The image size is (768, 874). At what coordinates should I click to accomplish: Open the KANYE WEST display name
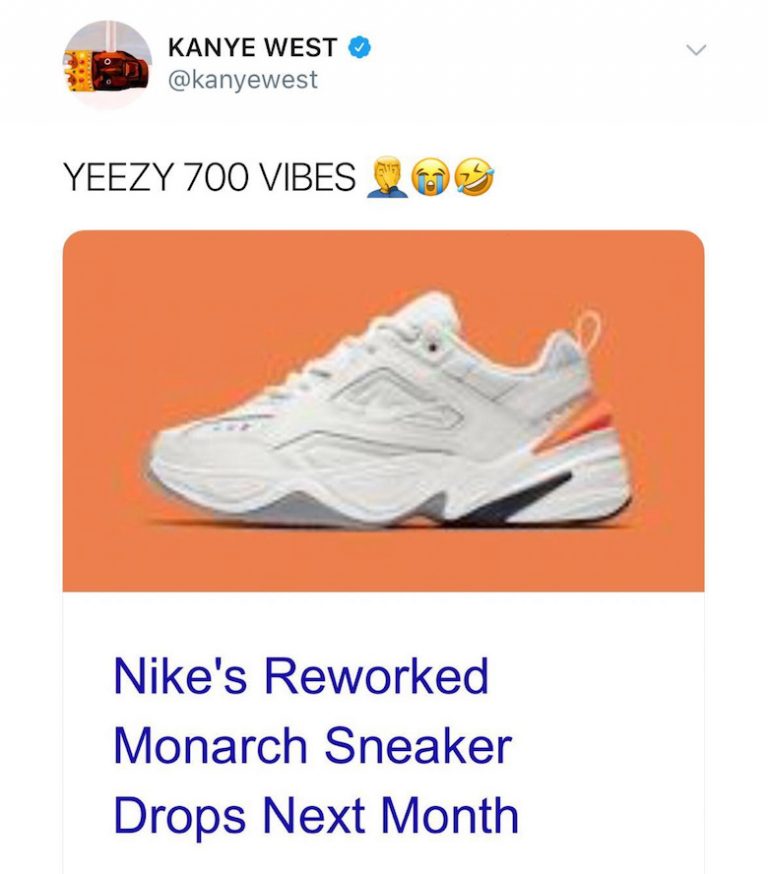pos(253,47)
